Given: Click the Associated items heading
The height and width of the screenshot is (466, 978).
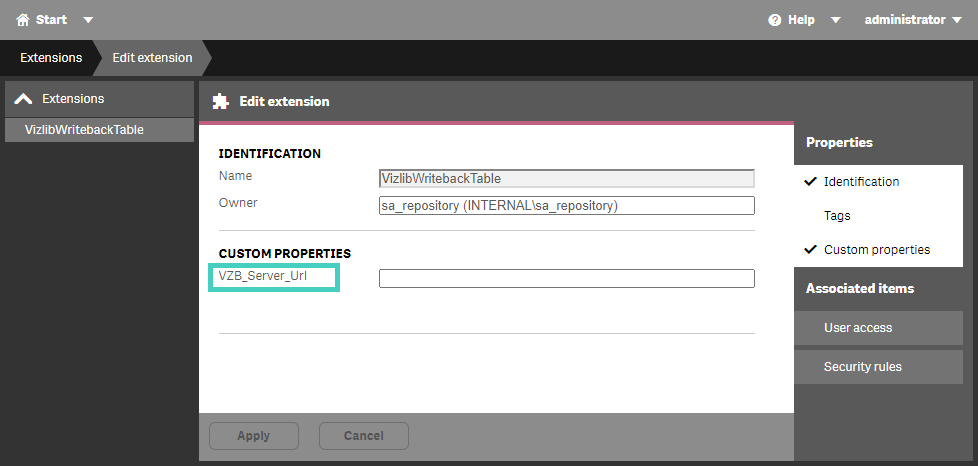Looking at the screenshot, I should click(x=859, y=288).
